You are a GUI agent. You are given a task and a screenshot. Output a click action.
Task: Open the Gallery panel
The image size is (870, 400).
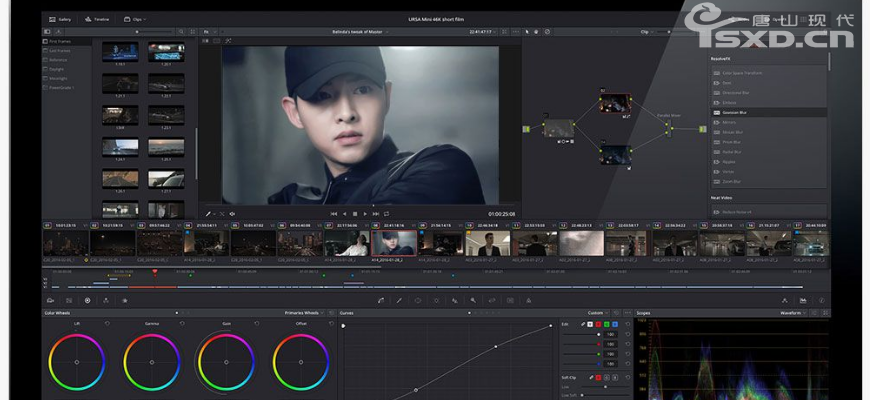(x=60, y=19)
